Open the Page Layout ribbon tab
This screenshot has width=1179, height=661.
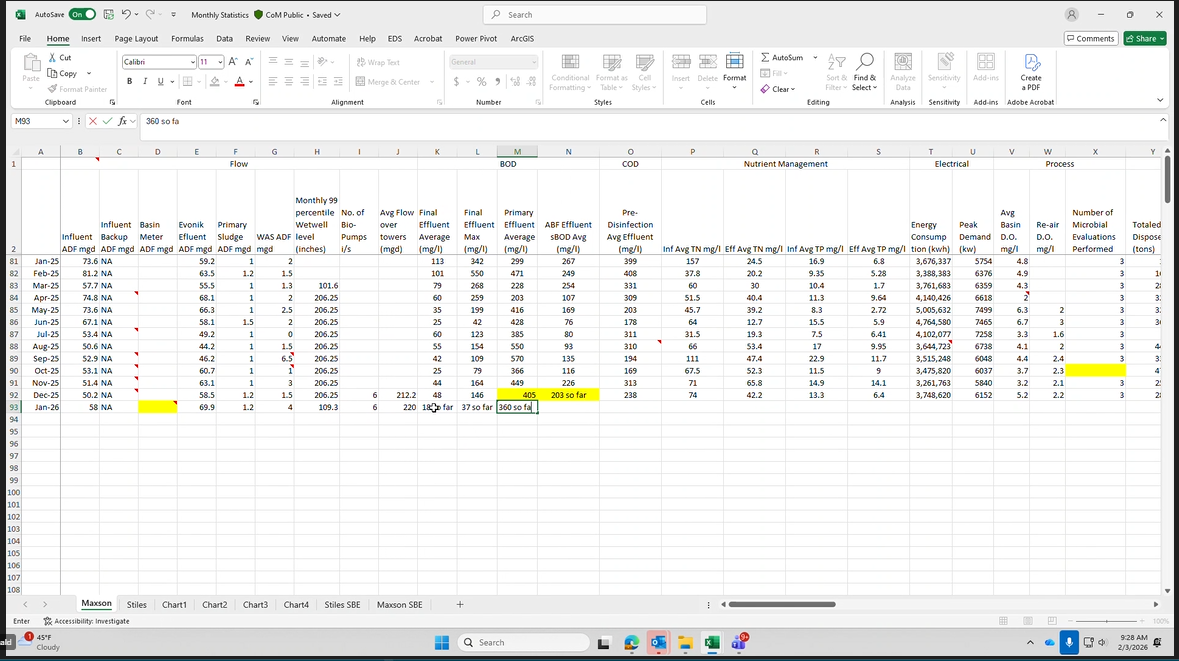click(136, 38)
